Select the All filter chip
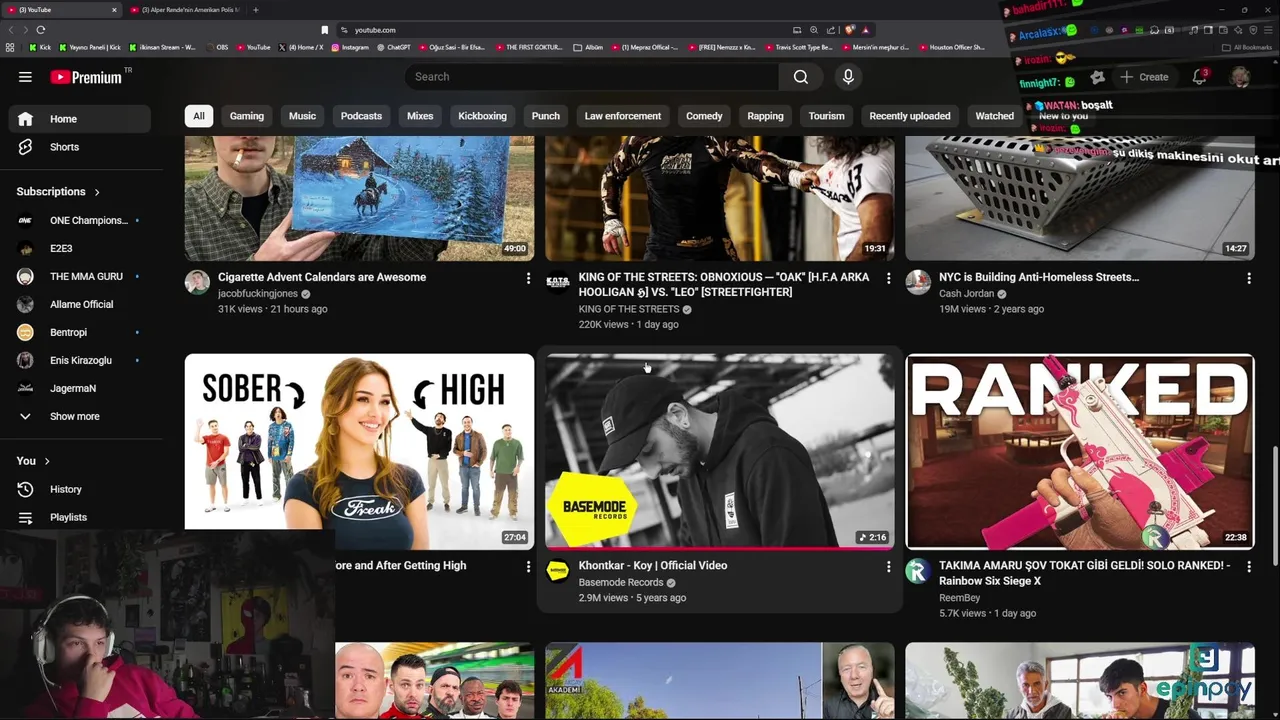Screen dimensions: 1280x720 tap(199, 116)
